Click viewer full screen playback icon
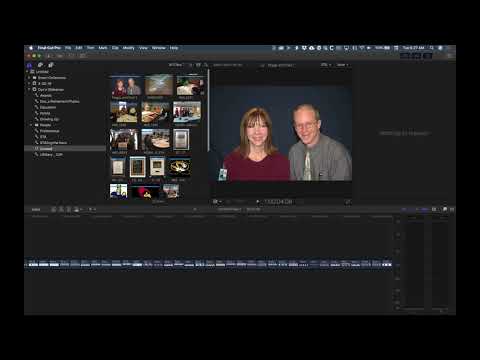 click(348, 202)
